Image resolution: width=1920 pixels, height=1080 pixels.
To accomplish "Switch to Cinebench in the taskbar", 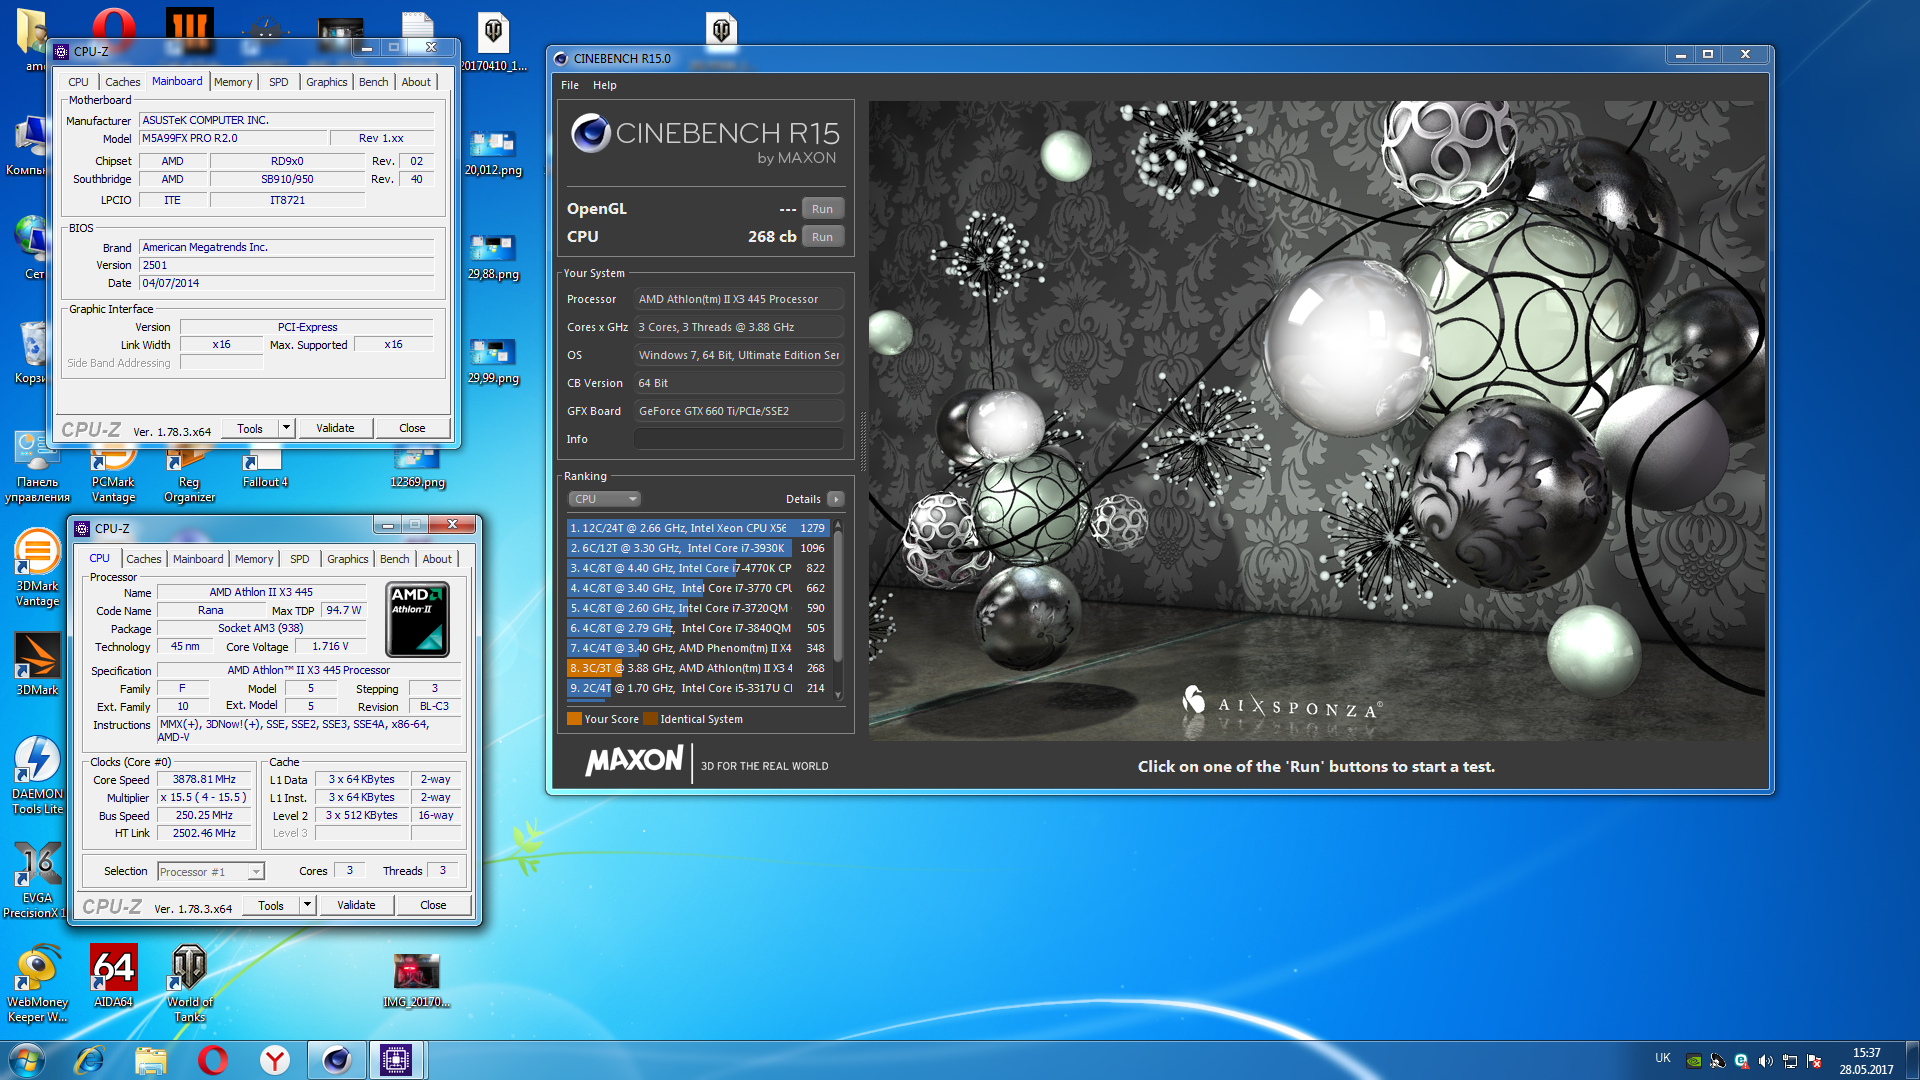I will [x=336, y=1060].
